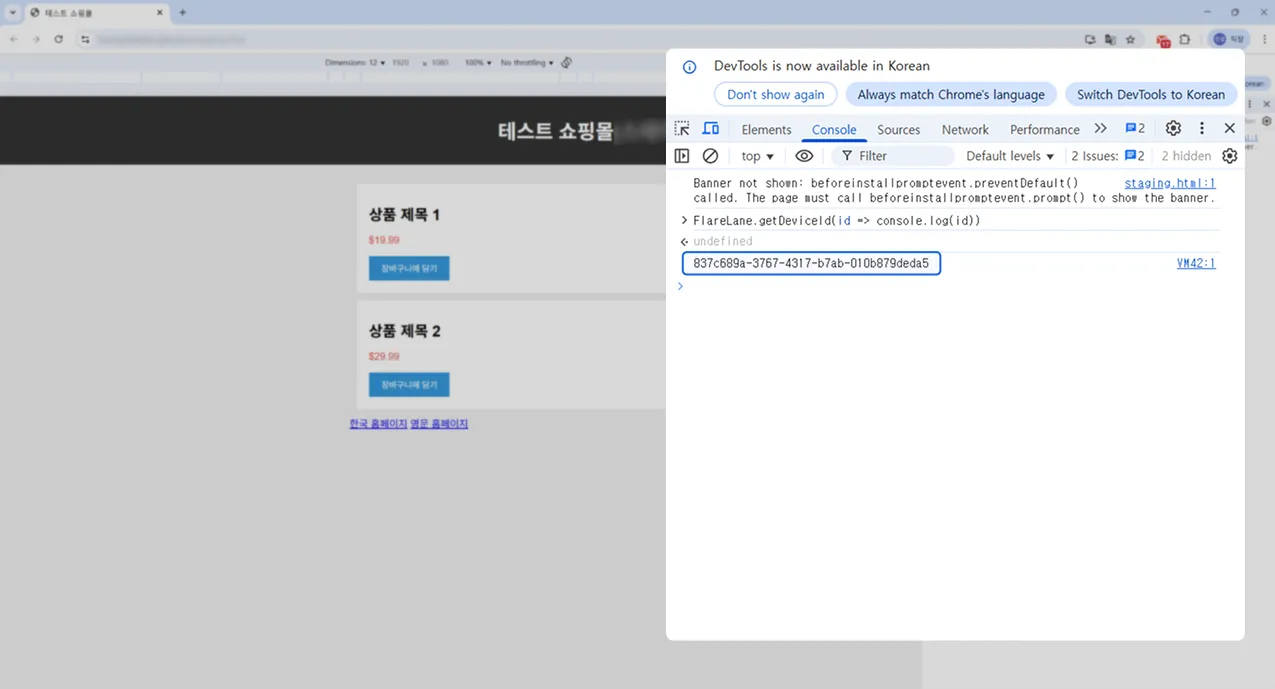Create a live expression with eye icon
This screenshot has height=689, width=1275.
(804, 156)
